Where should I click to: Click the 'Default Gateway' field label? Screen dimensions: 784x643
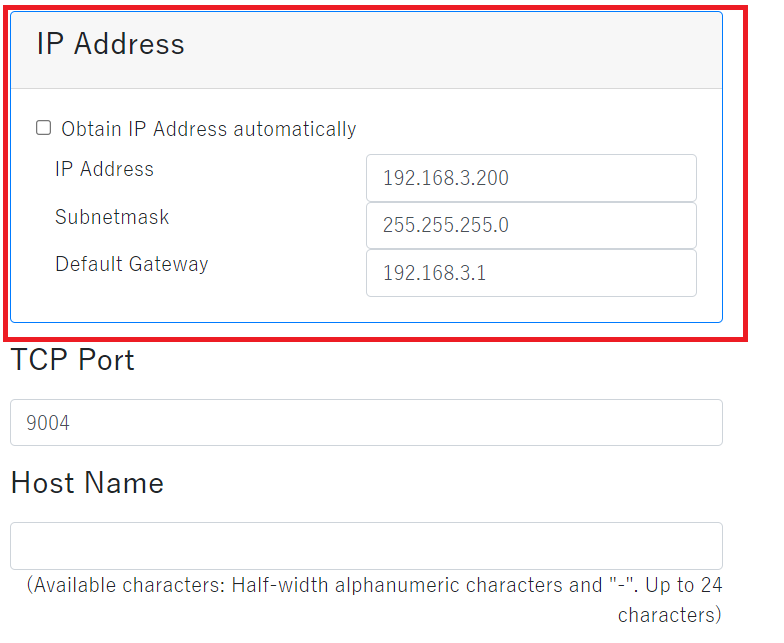[x=131, y=264]
